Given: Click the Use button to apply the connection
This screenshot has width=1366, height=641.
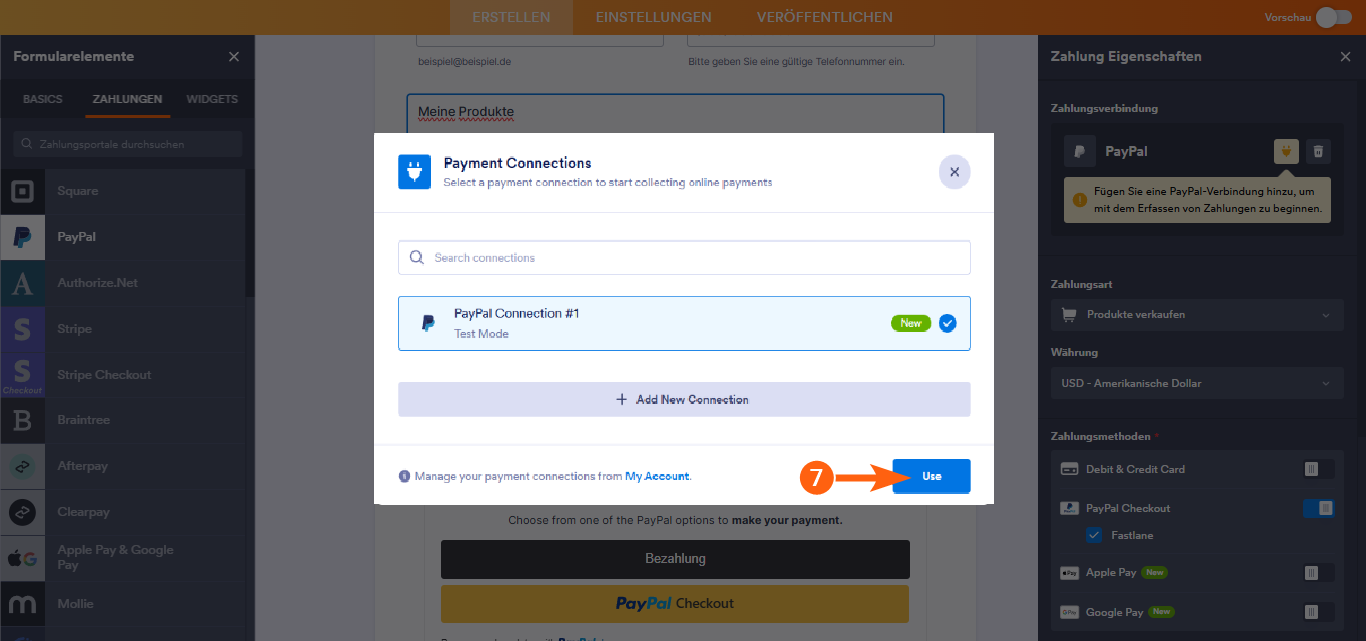Looking at the screenshot, I should 931,477.
